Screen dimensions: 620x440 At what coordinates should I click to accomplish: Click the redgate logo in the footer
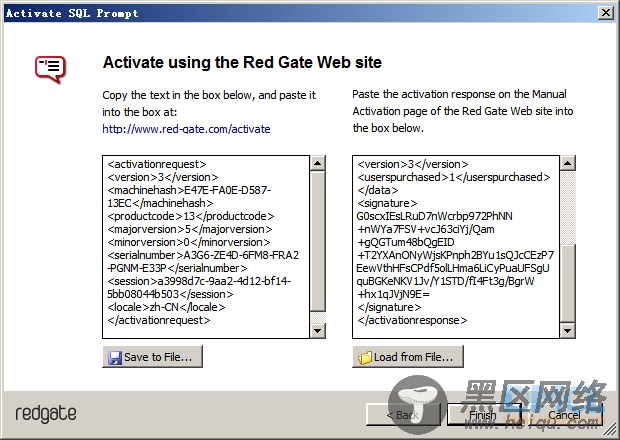[x=46, y=414]
